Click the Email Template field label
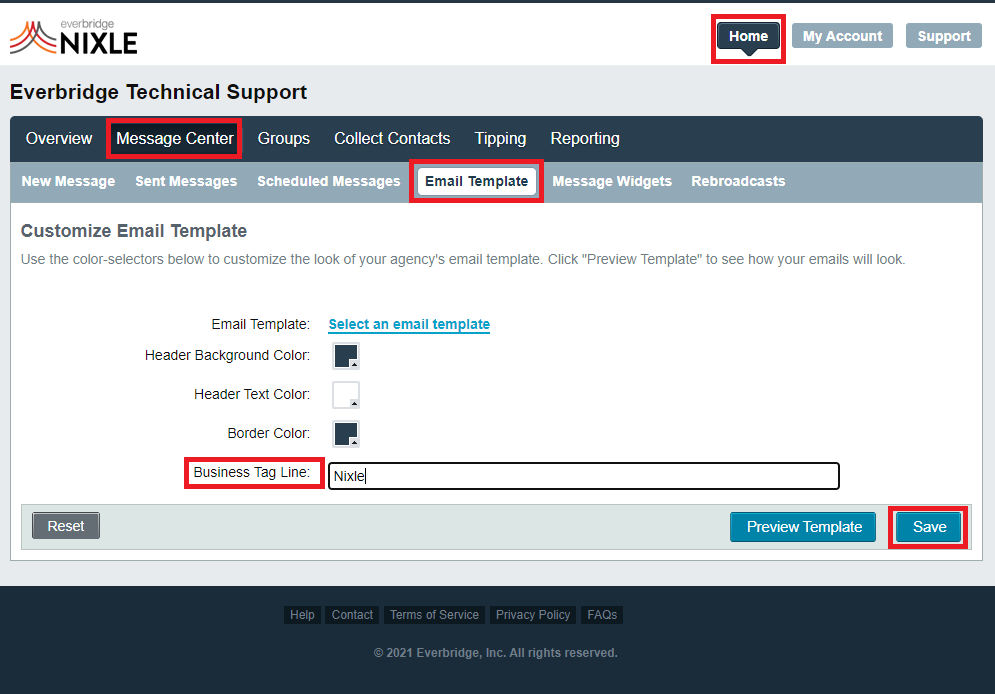Viewport: 995px width, 694px height. 261,324
